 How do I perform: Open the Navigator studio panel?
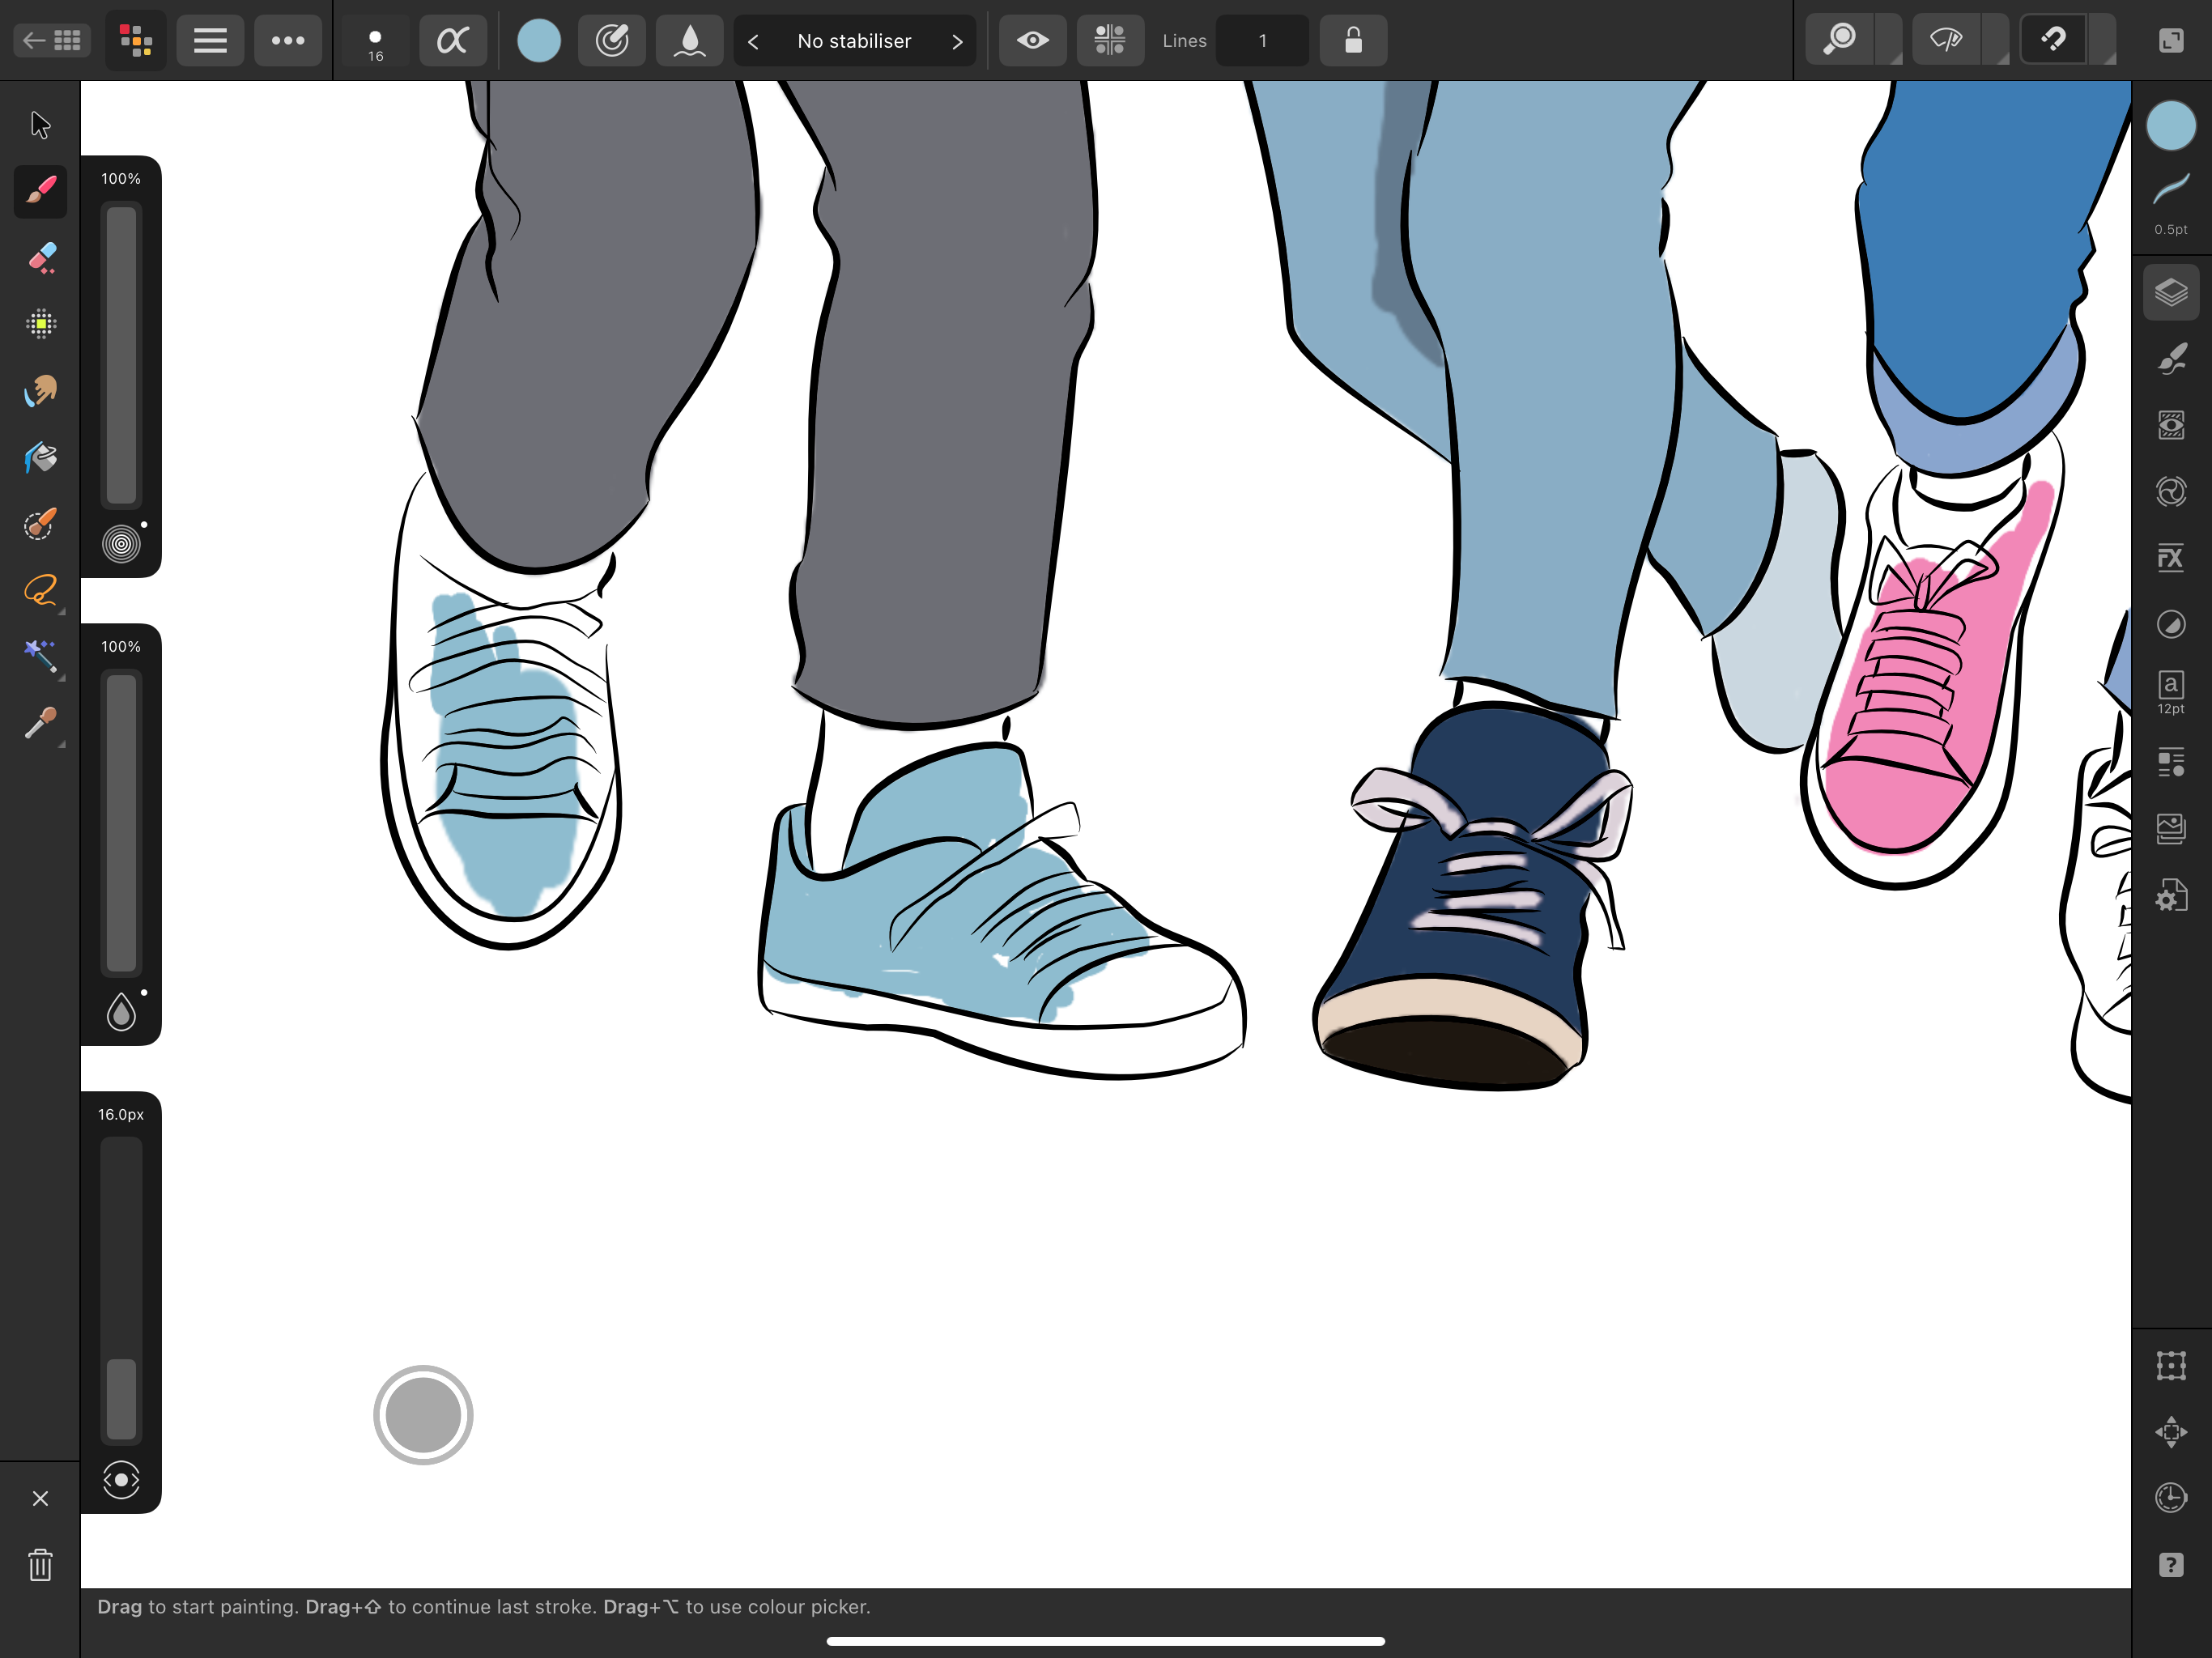(2170, 1432)
